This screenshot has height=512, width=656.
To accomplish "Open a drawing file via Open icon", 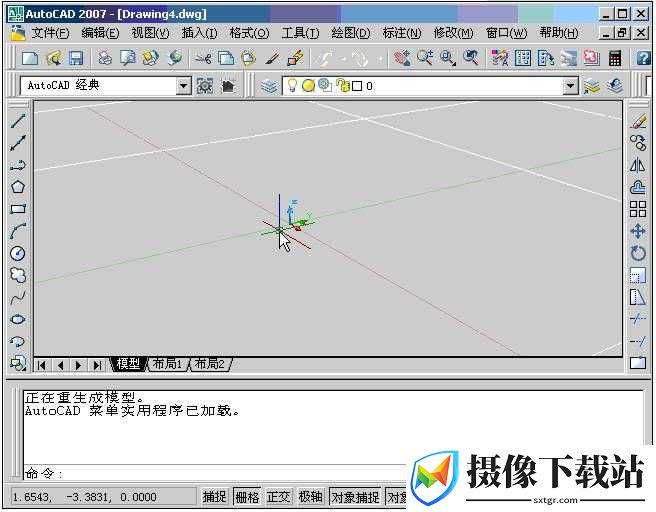I will (x=53, y=58).
